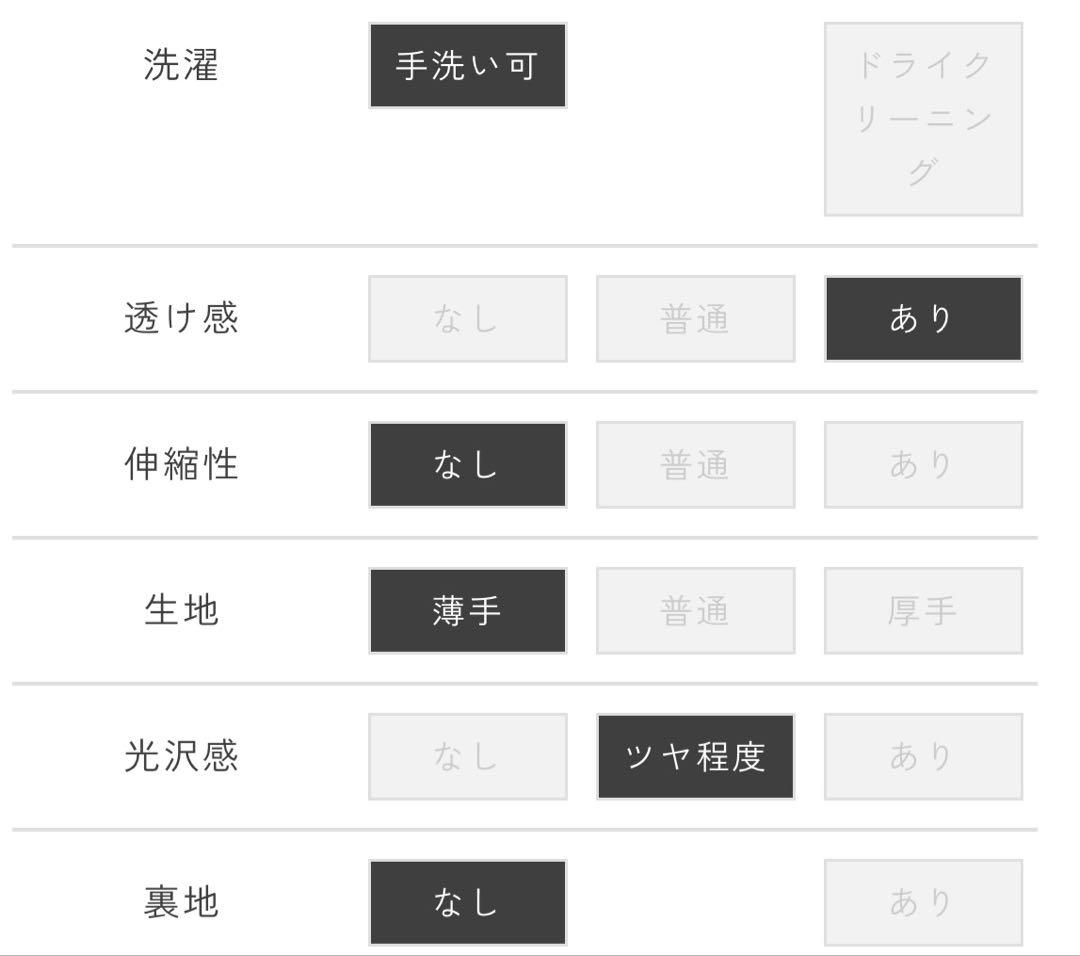Select あり for 光沢感
The width and height of the screenshot is (1080, 956).
tap(923, 757)
